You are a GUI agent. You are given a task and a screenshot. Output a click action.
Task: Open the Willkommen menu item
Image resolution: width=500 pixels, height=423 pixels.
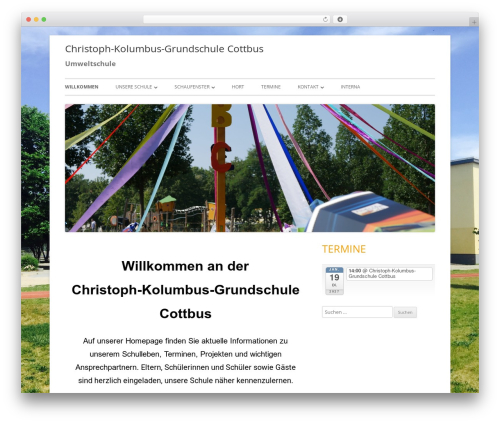(82, 87)
